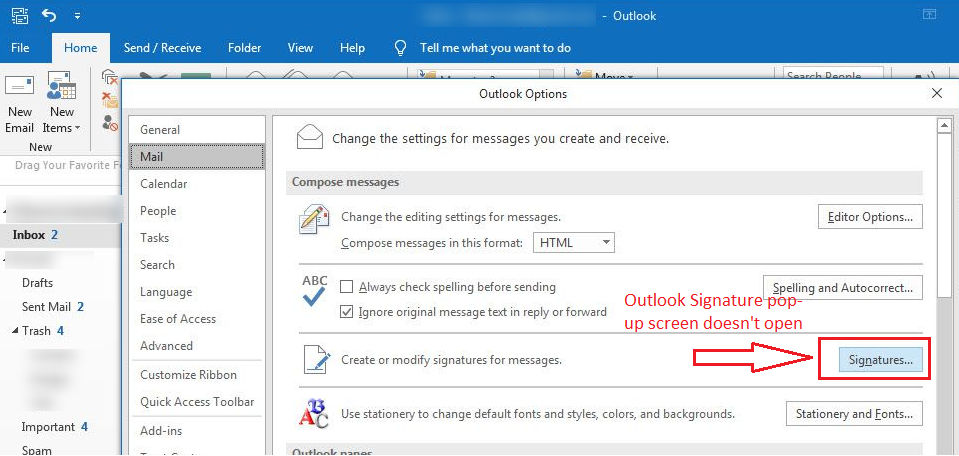
Task: Open Editor Options... button
Action: tap(870, 216)
